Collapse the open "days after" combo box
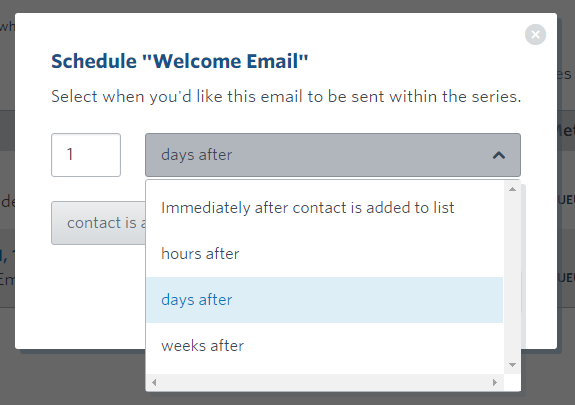The width and height of the screenshot is (575, 405). [x=333, y=155]
